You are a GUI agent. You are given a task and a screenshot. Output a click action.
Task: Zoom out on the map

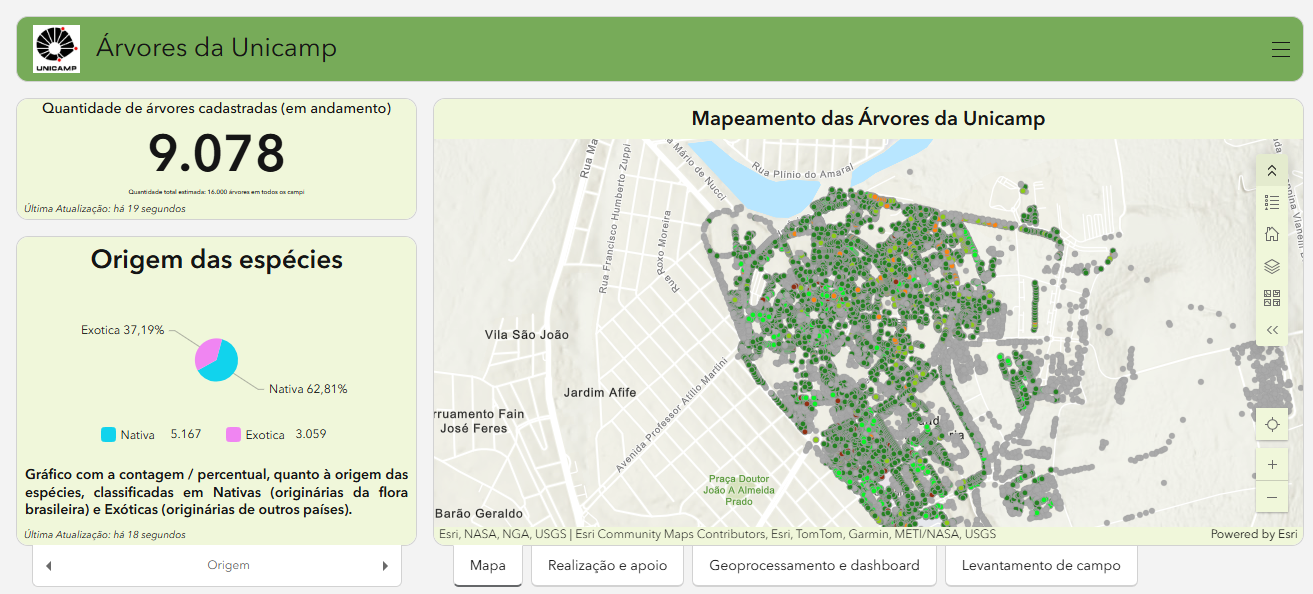tap(1272, 497)
